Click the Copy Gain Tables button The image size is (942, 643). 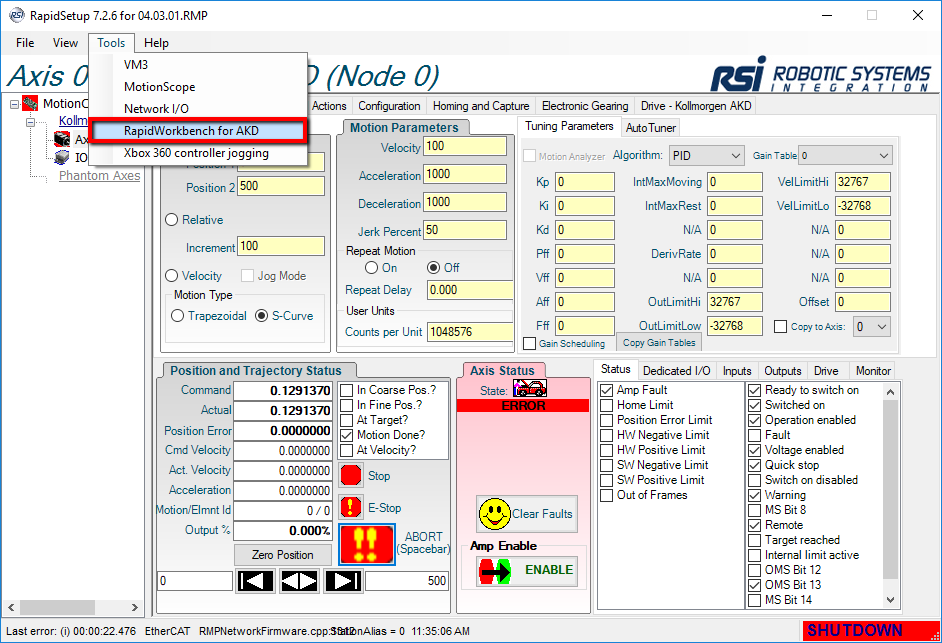pos(658,343)
